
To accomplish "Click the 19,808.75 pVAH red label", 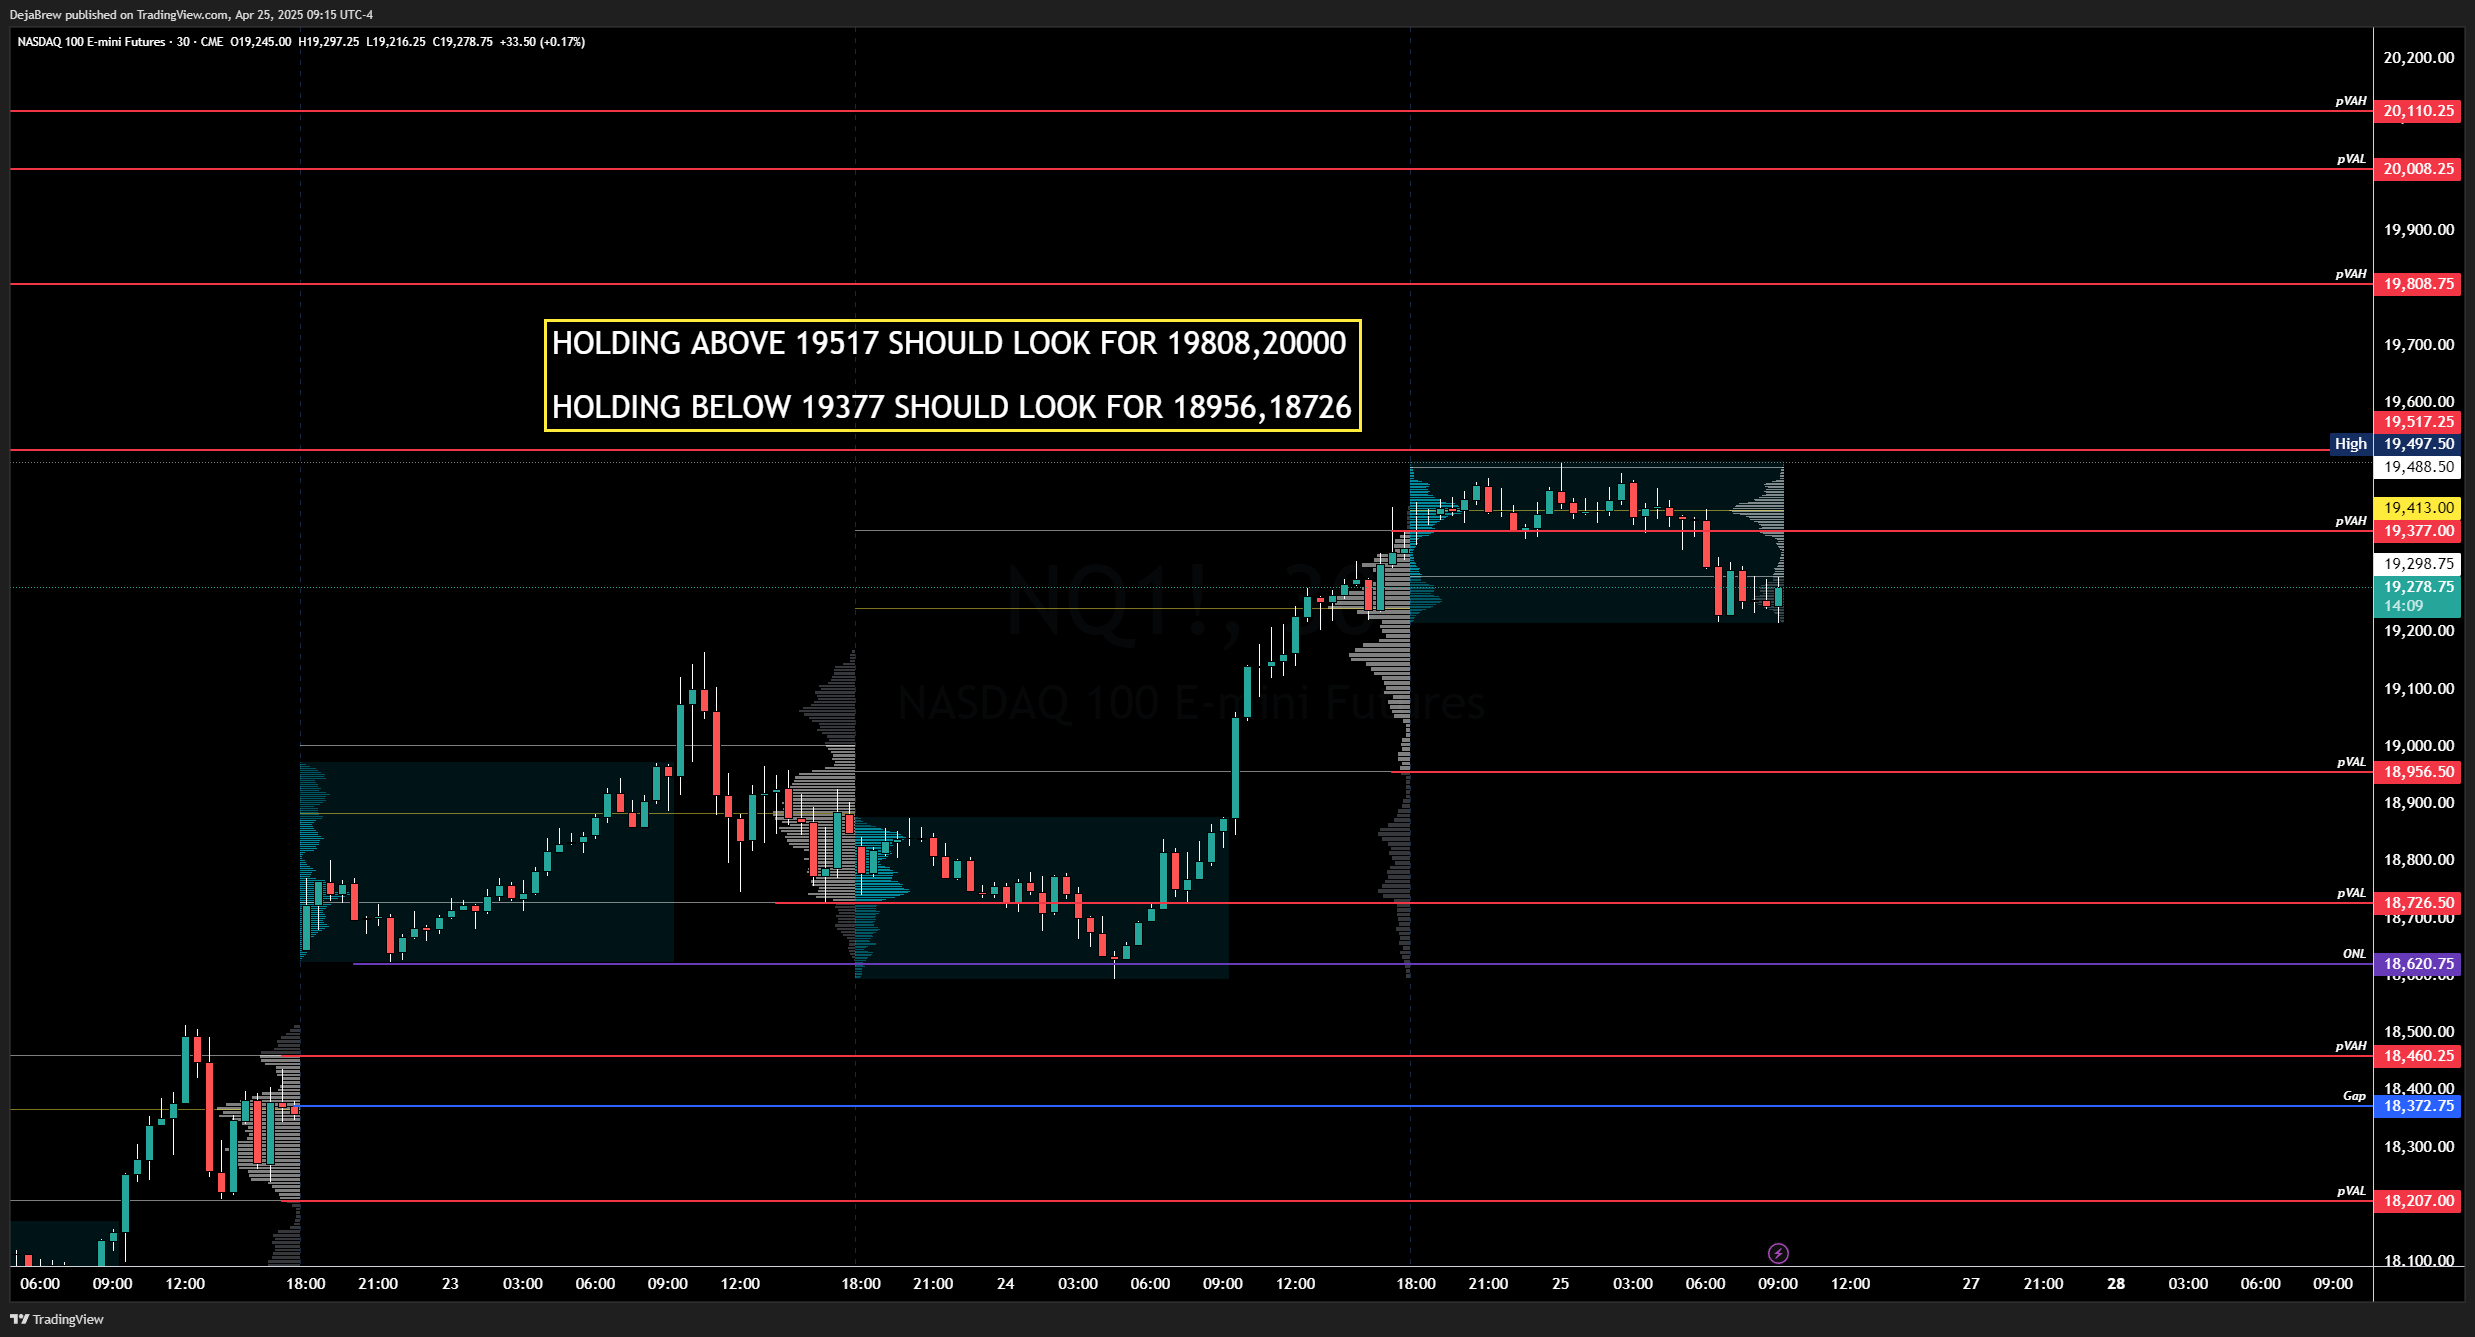I will click(2418, 284).
